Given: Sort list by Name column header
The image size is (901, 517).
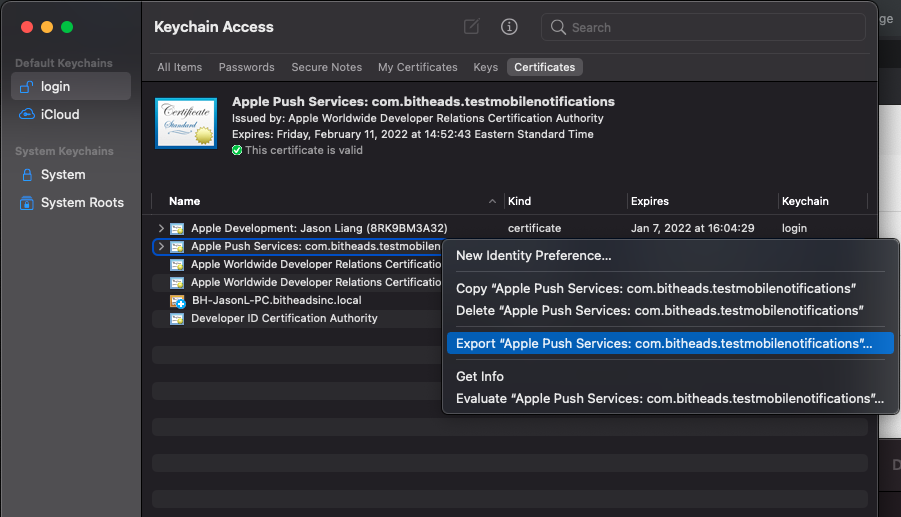Looking at the screenshot, I should (184, 201).
